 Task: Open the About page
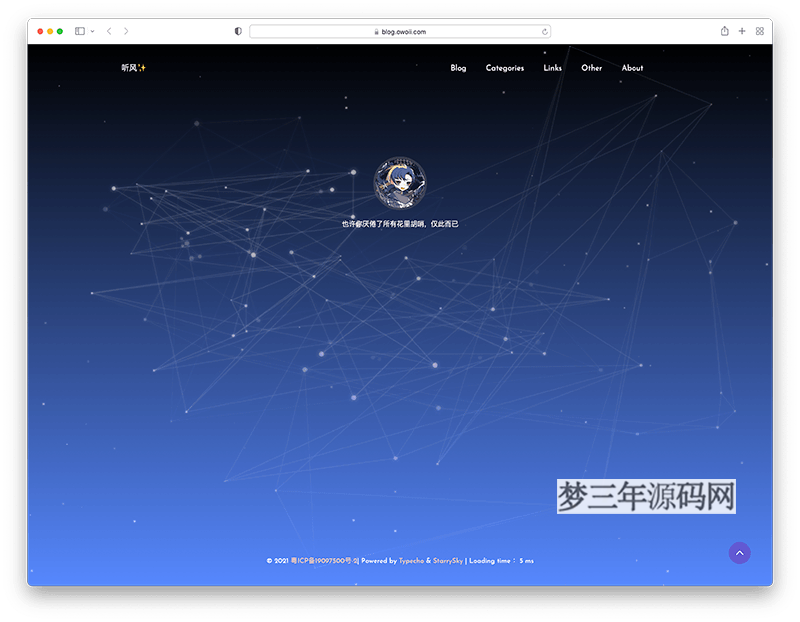(632, 68)
